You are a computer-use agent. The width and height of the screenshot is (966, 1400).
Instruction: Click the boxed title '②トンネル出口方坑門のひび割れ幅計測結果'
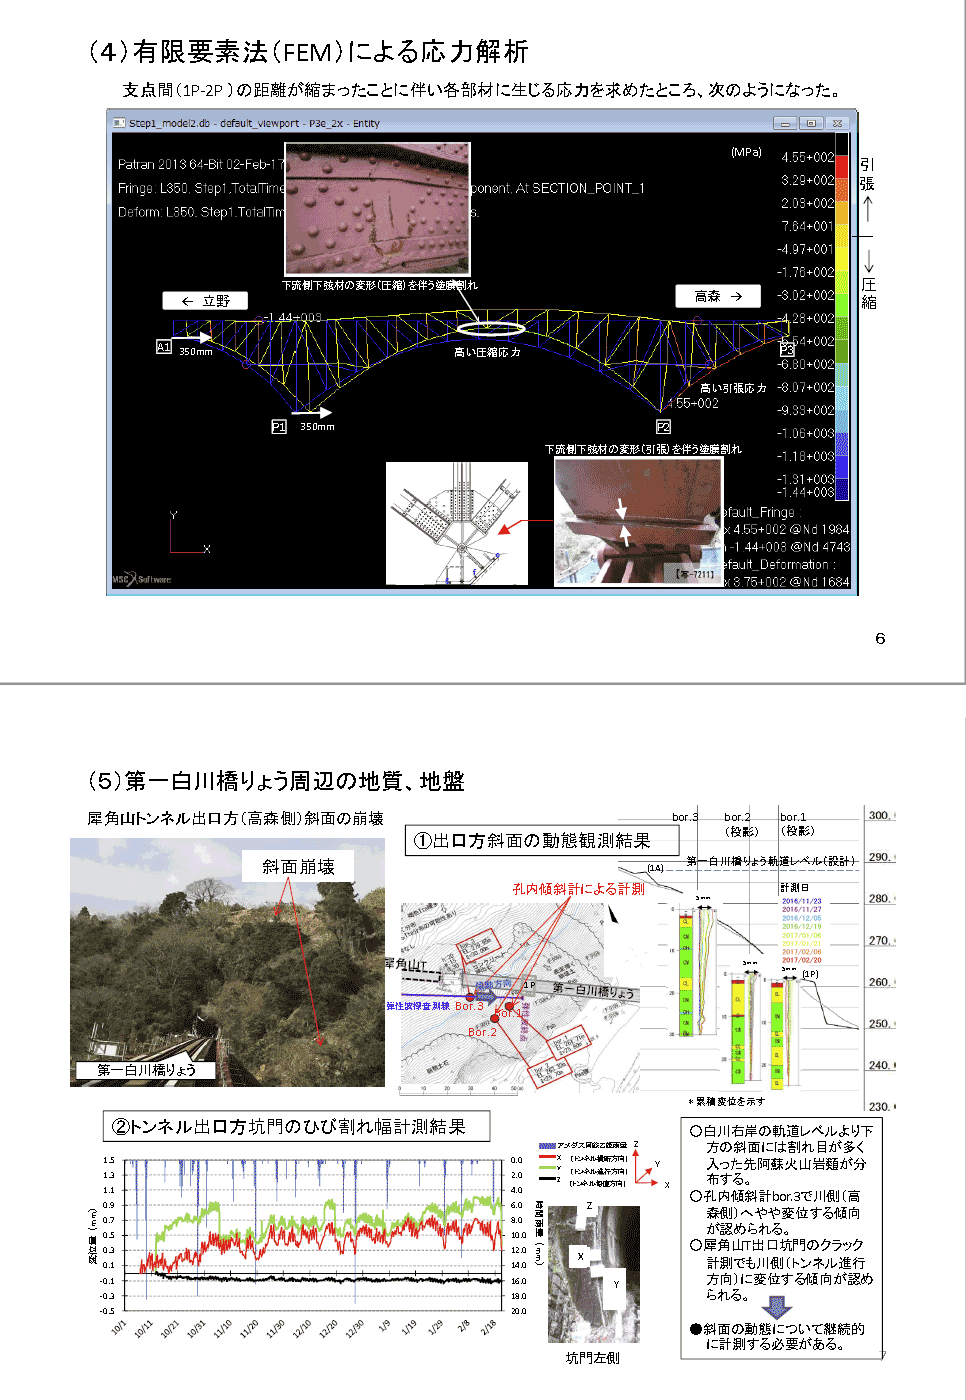click(x=297, y=1126)
